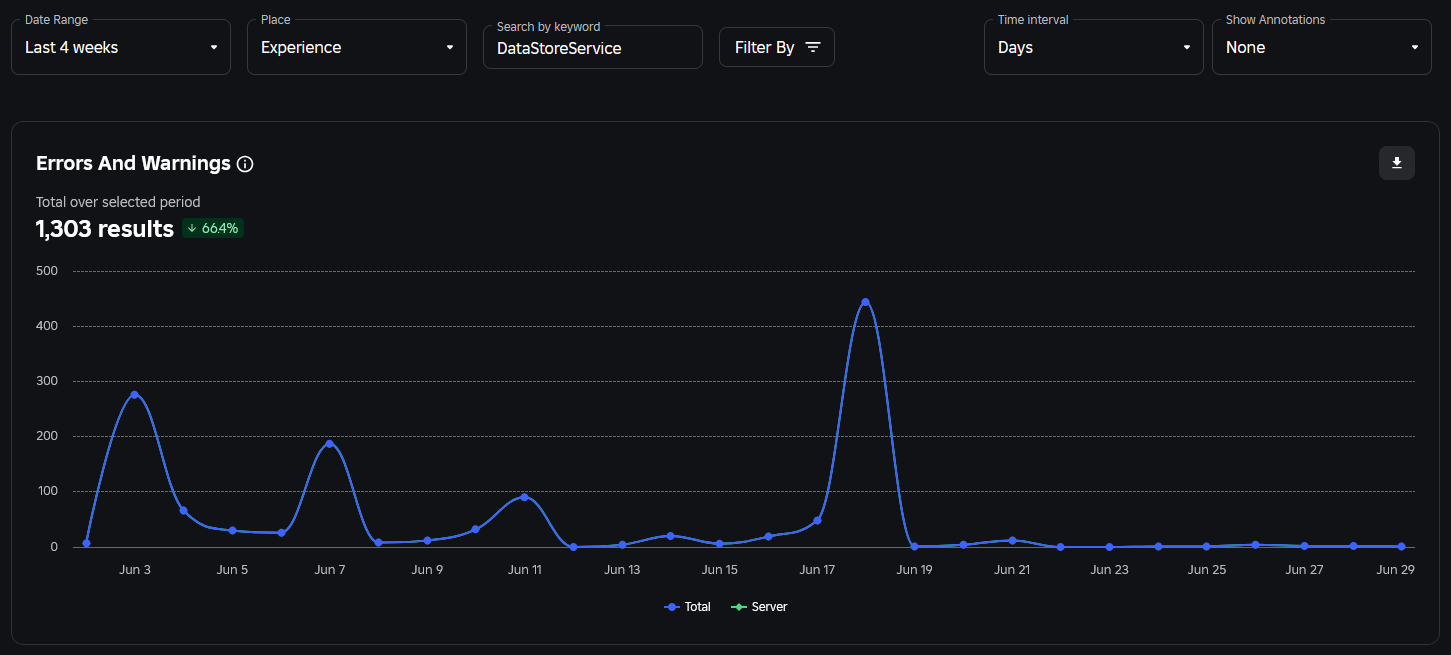Open the Show Annotations dropdown
The image size is (1451, 655).
pyautogui.click(x=1322, y=47)
